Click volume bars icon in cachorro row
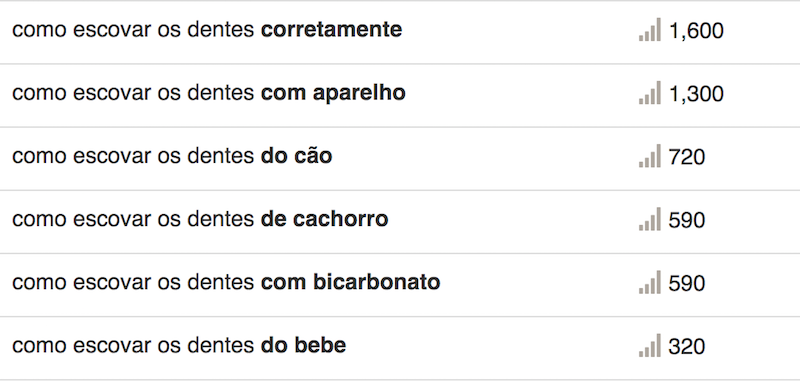 click(649, 219)
